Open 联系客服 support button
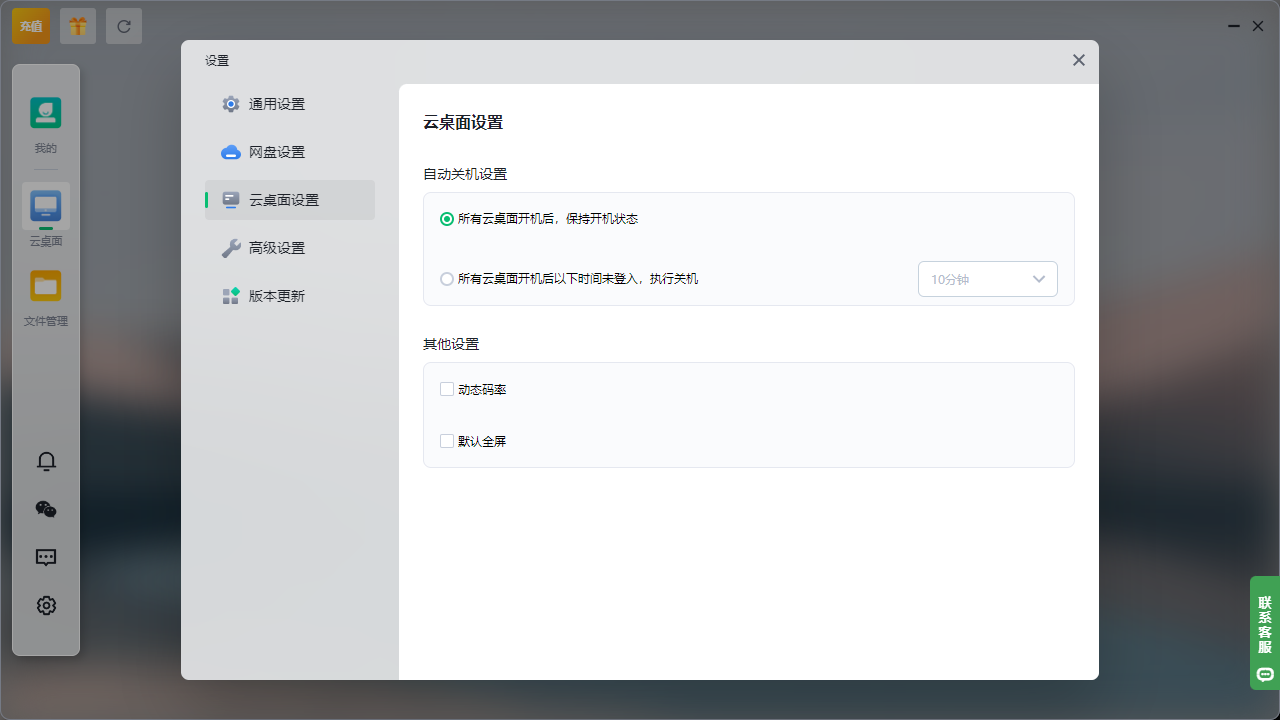This screenshot has height=720, width=1280. click(x=1265, y=632)
